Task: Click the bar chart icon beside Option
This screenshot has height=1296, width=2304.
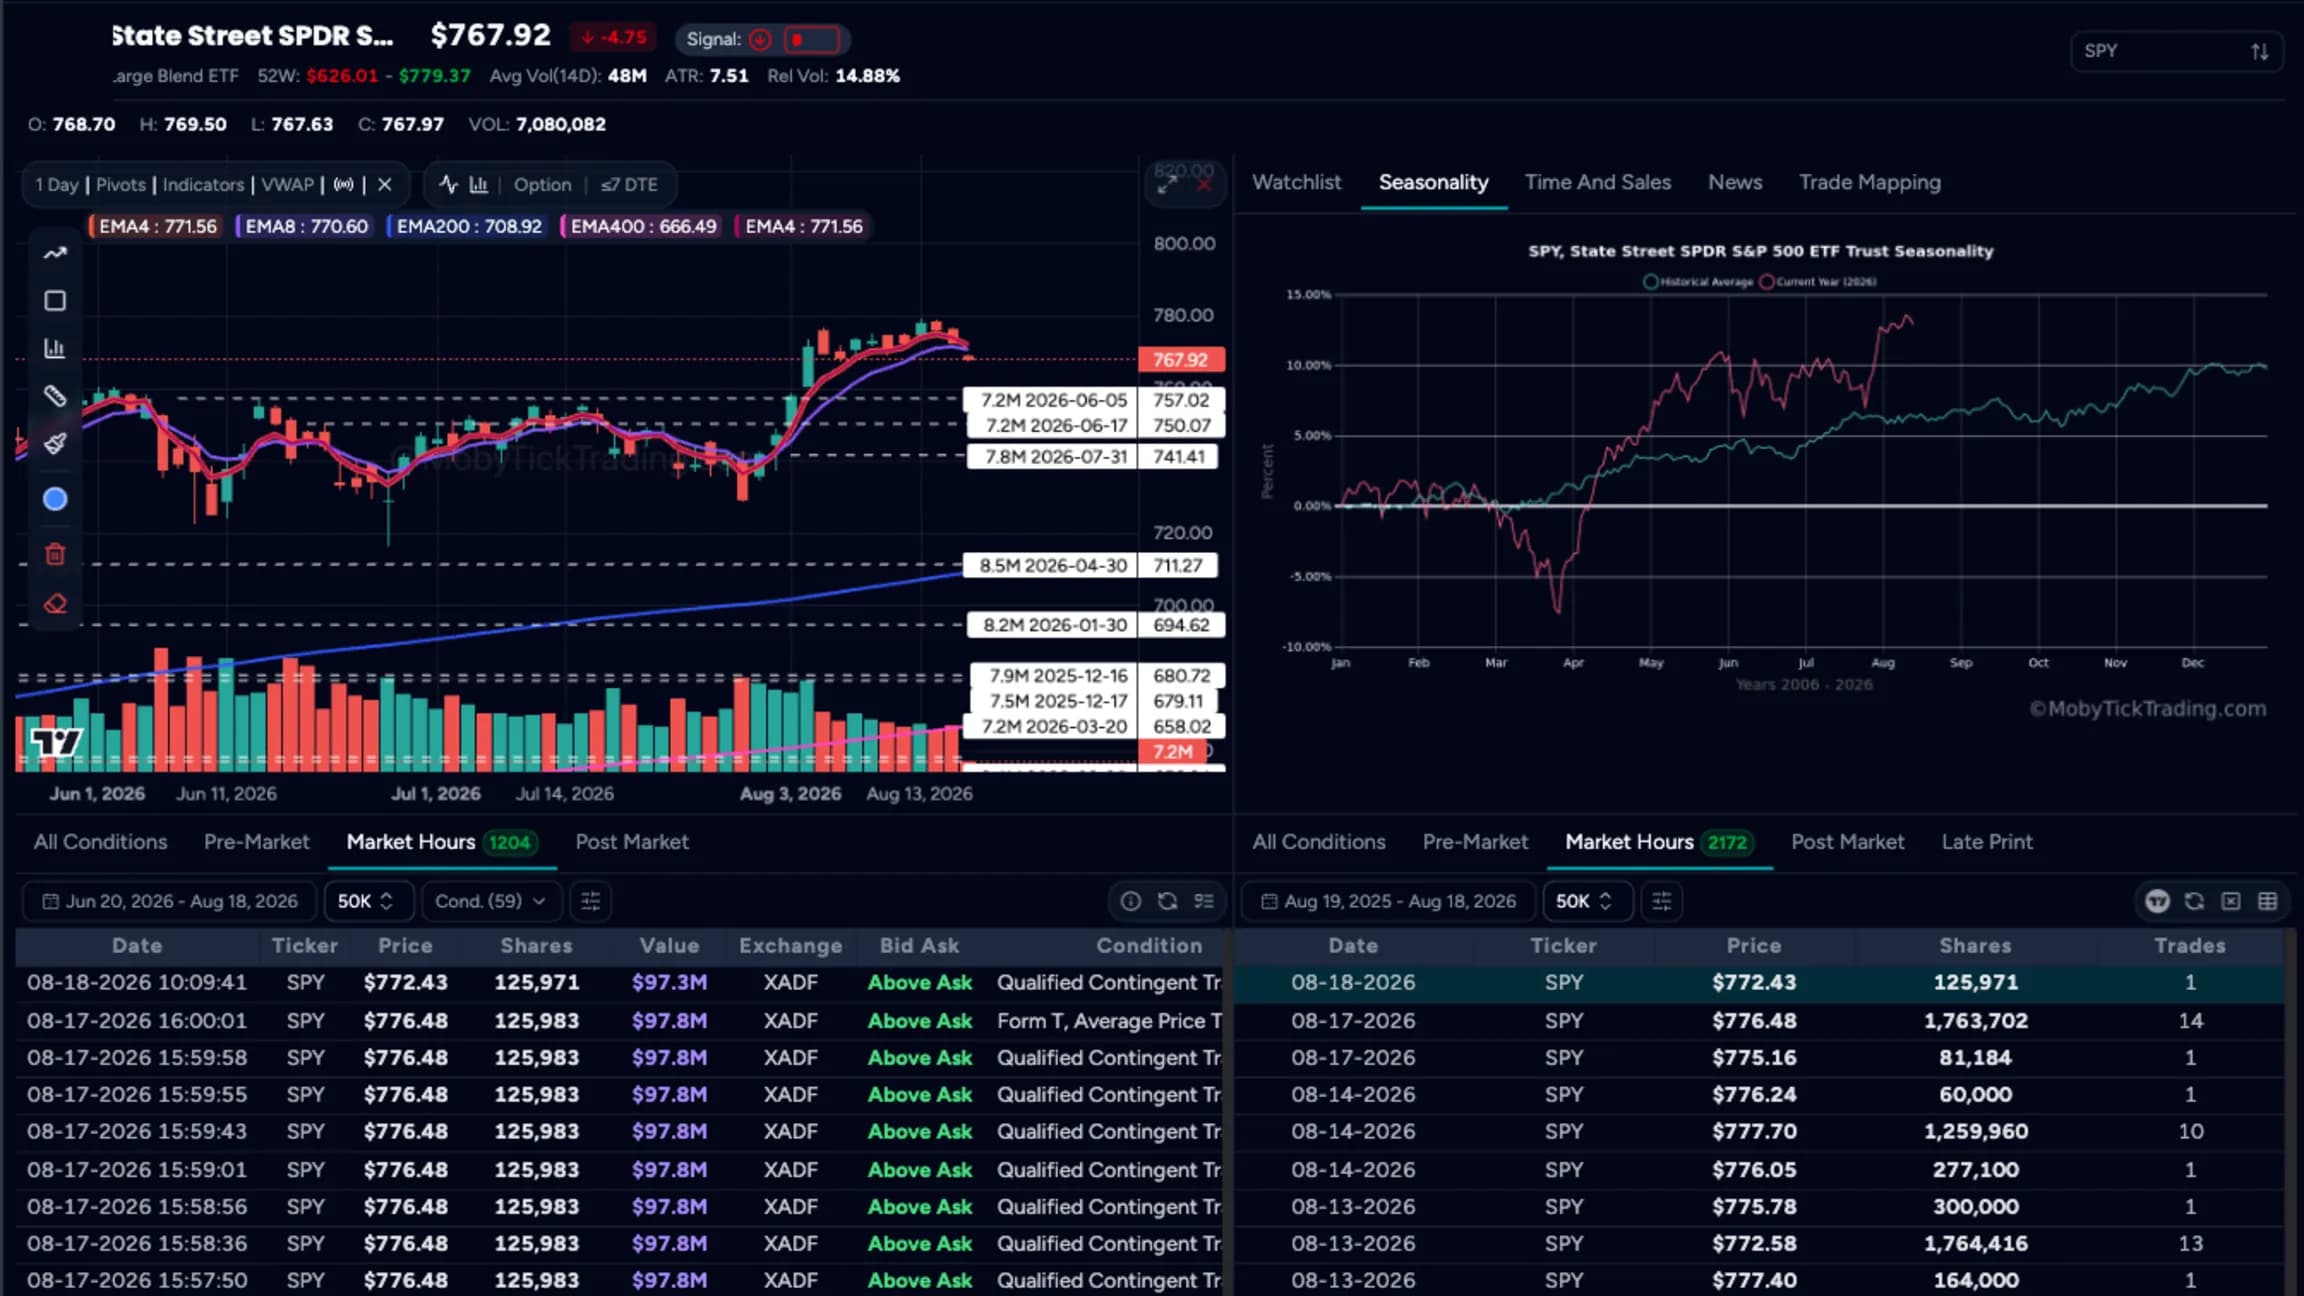Action: [479, 184]
